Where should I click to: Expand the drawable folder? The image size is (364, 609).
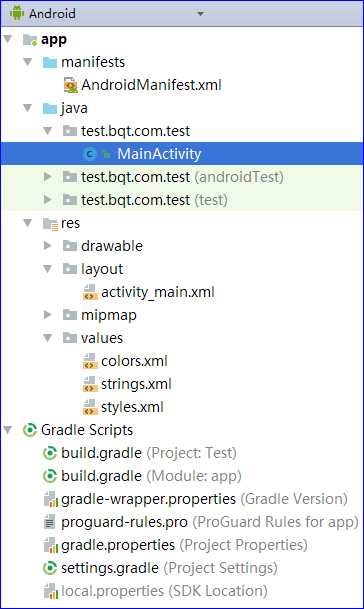[48, 245]
